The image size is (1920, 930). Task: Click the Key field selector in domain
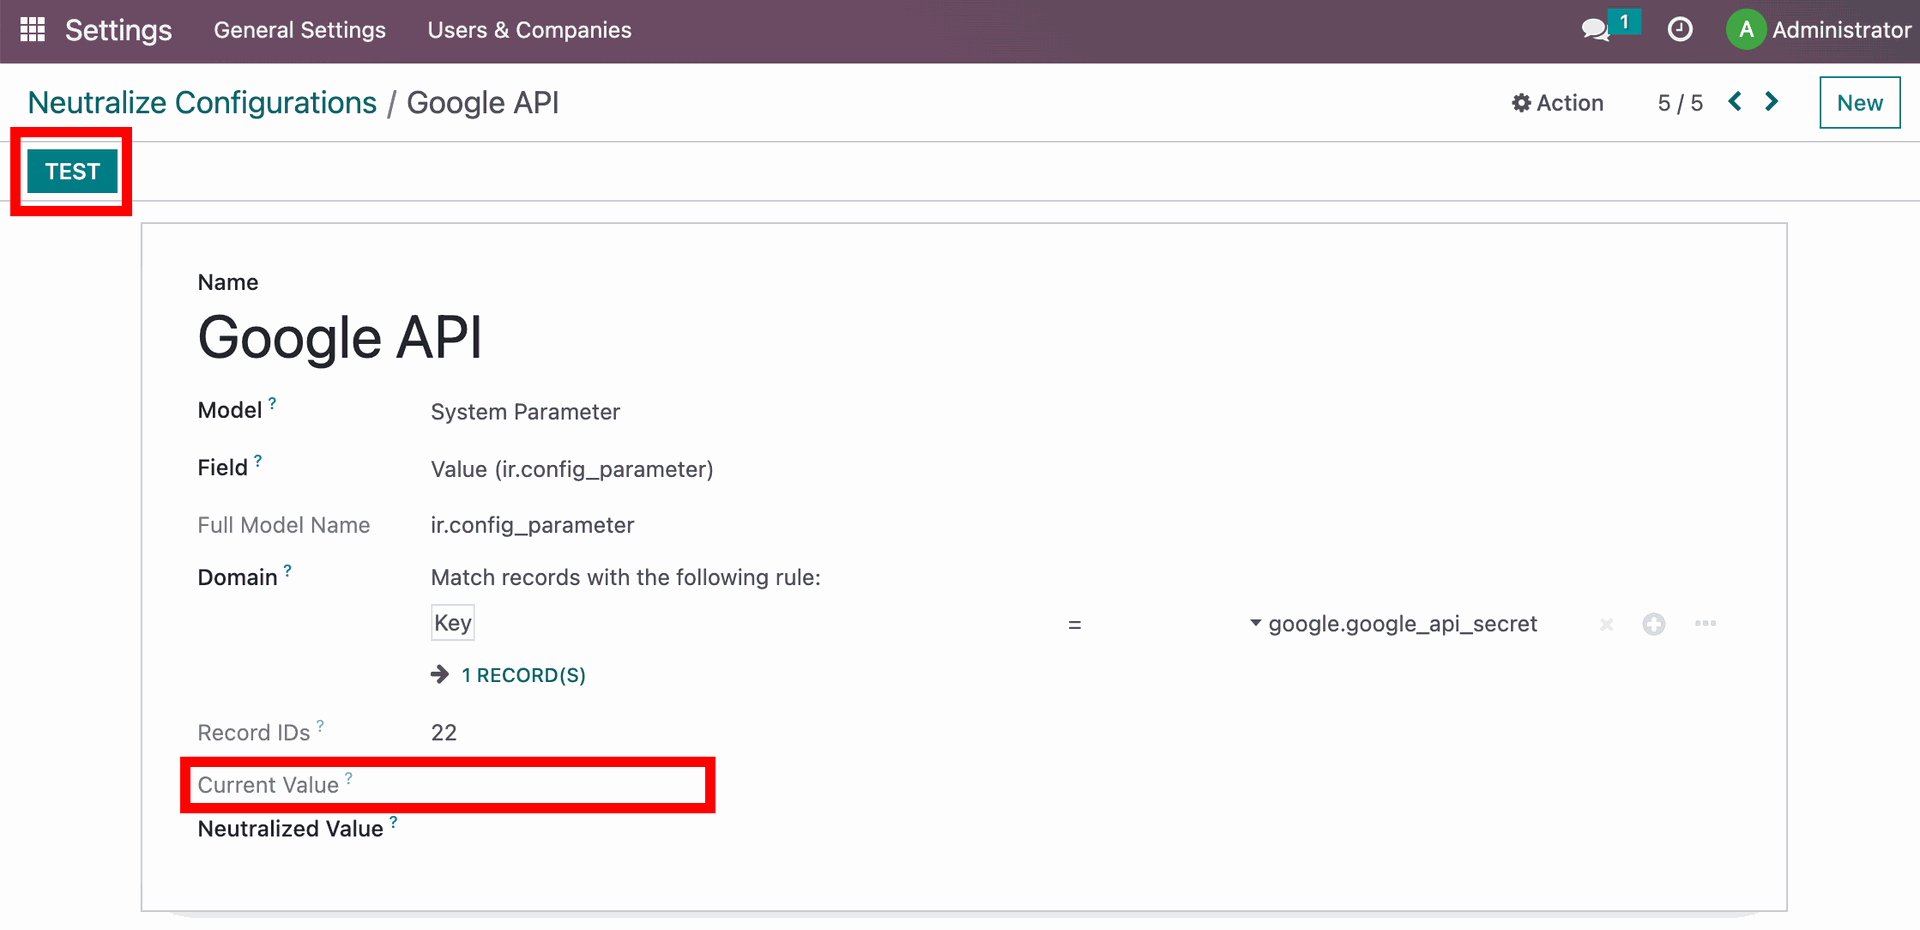[x=453, y=623]
